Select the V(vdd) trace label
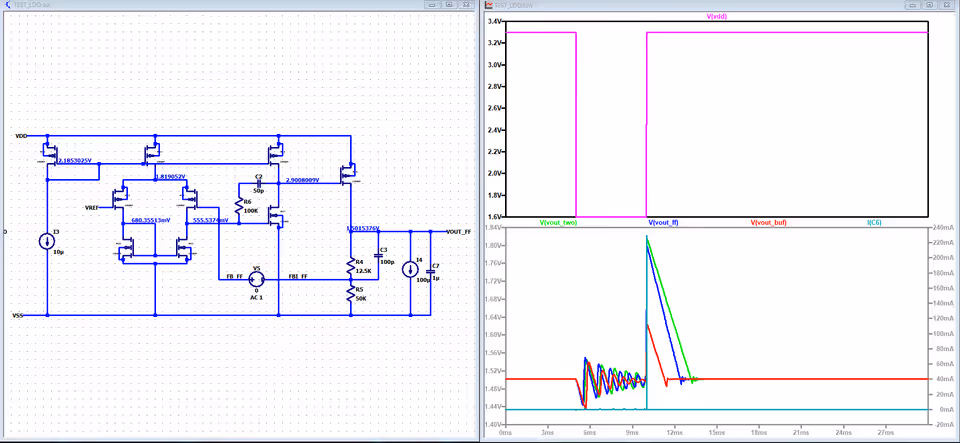Screen dimensions: 960x443 (x=717, y=17)
